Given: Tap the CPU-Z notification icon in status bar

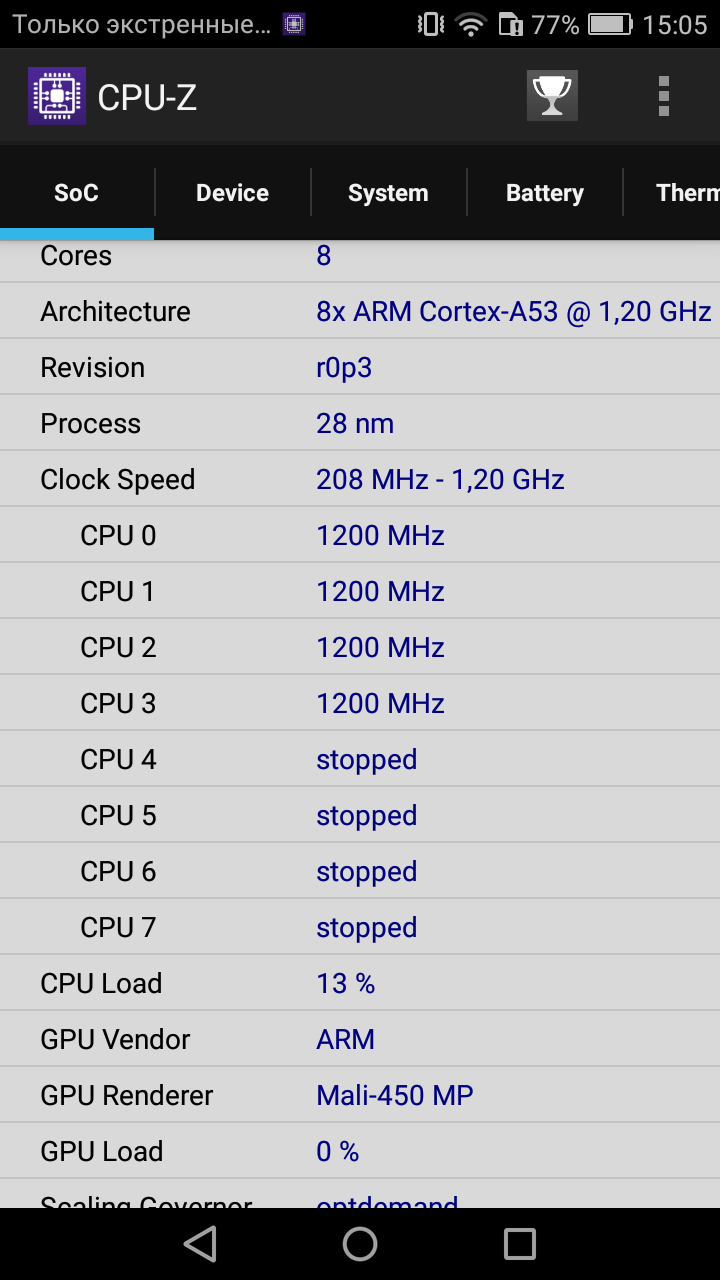Looking at the screenshot, I should [293, 24].
